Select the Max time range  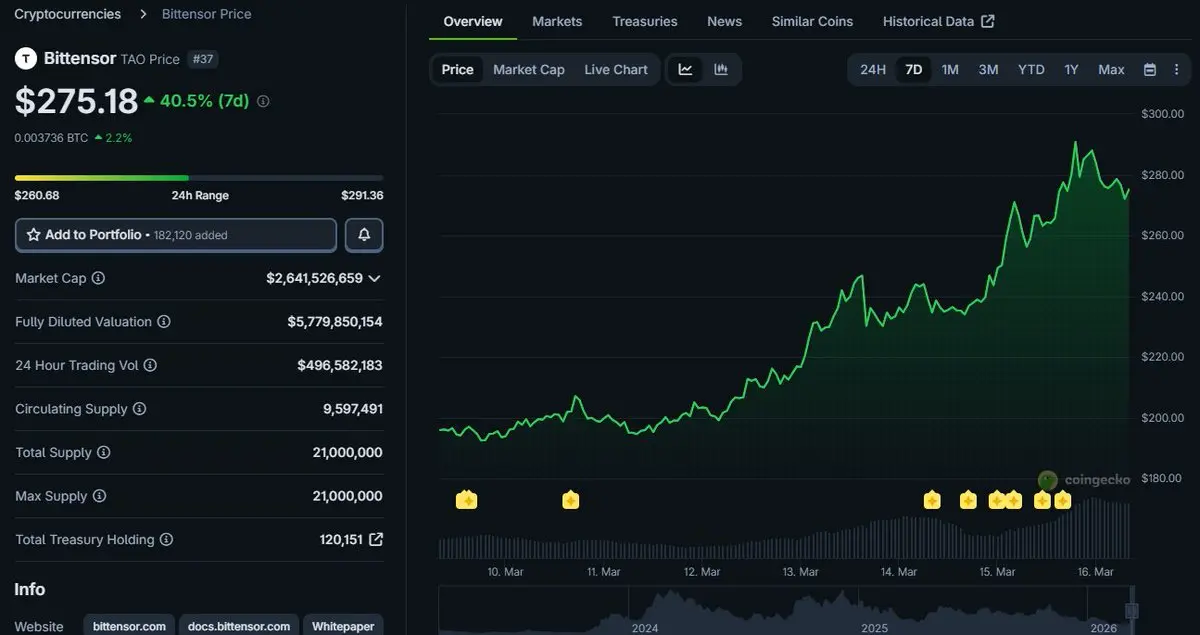point(1111,69)
